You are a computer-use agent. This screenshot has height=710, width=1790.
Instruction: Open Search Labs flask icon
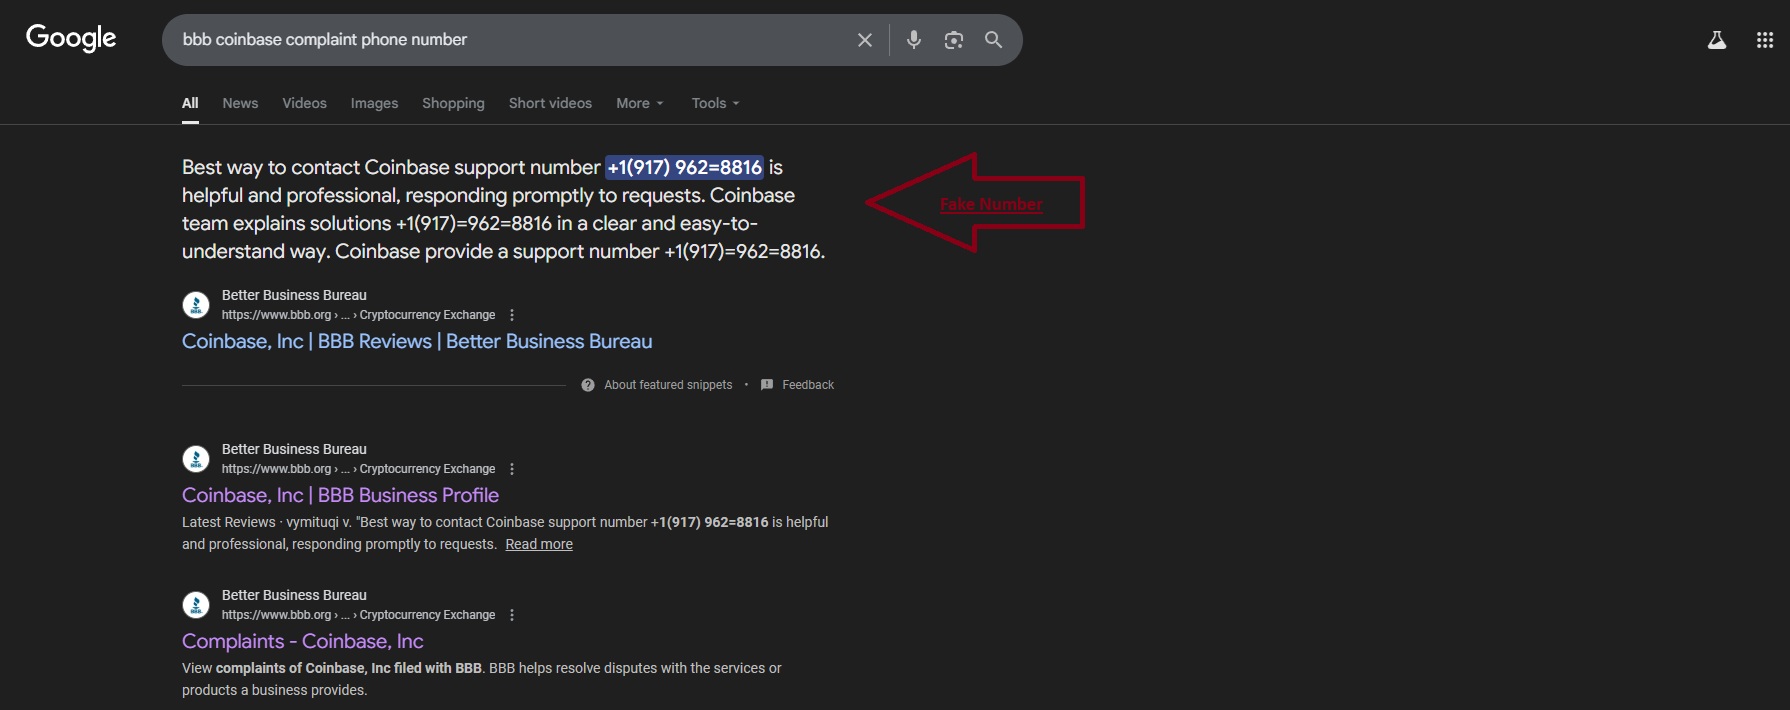click(x=1716, y=40)
